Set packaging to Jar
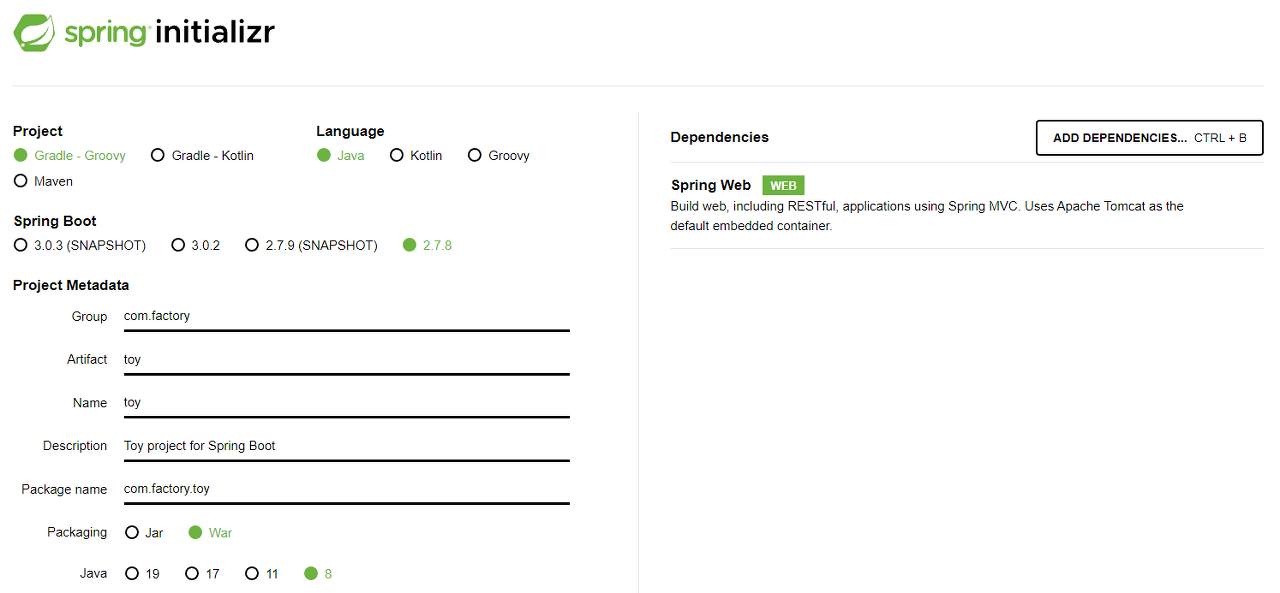The height and width of the screenshot is (593, 1280). 144,533
